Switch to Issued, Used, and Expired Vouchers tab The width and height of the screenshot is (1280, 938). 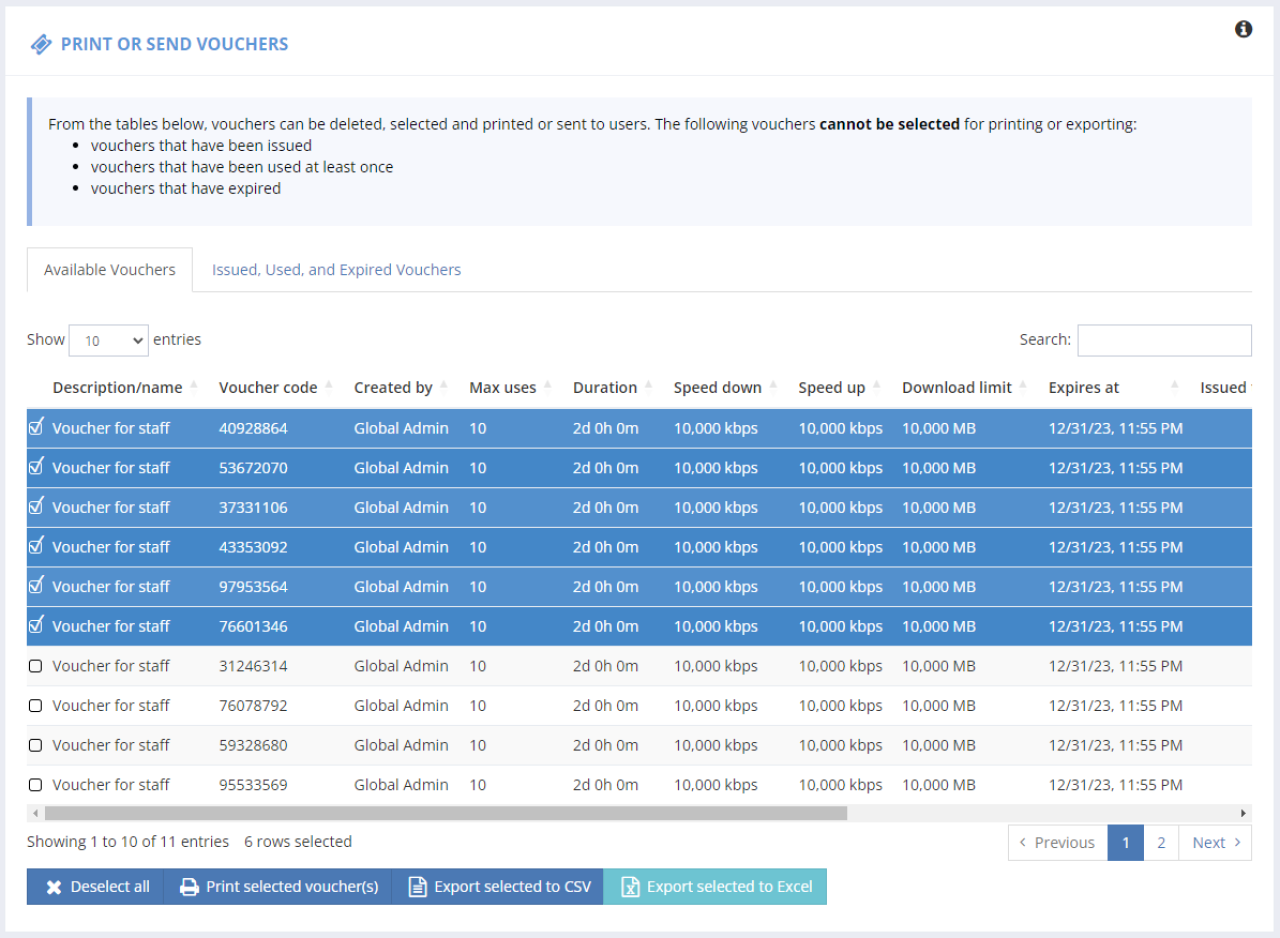point(336,270)
